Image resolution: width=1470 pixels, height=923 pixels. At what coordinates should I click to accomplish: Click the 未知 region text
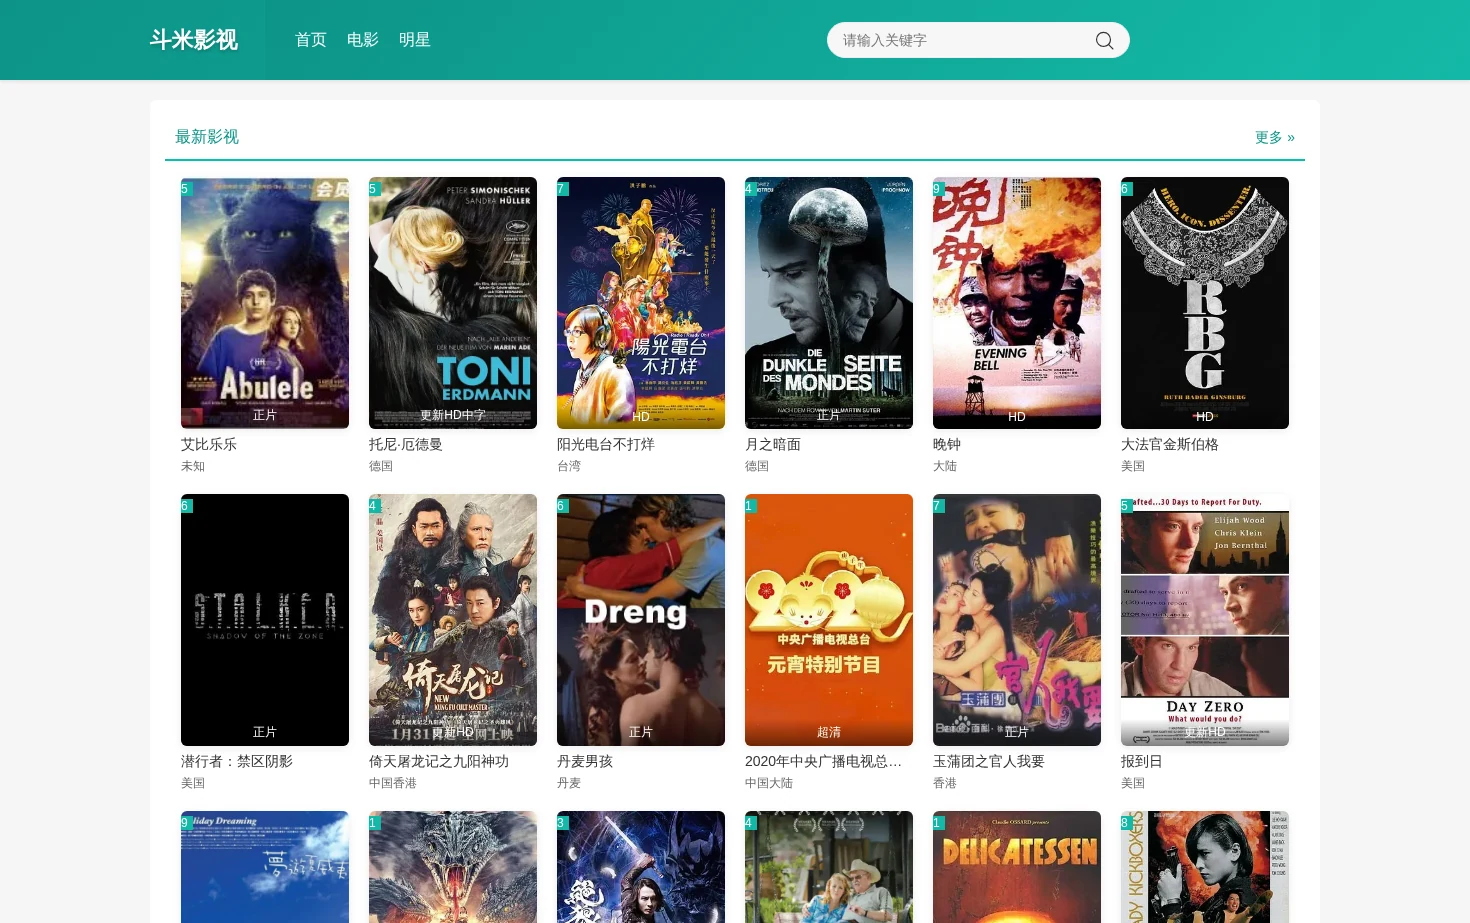pos(193,466)
